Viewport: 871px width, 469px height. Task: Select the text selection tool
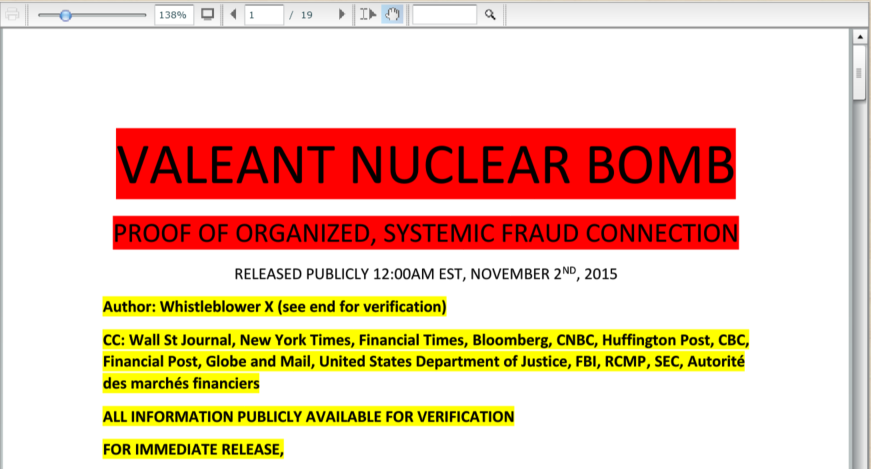[x=368, y=14]
